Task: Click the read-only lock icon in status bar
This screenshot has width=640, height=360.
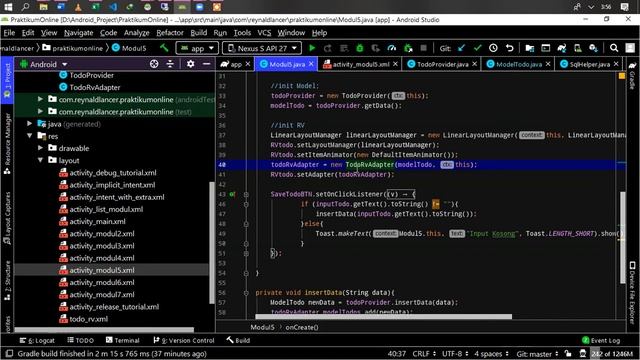Action: (568, 353)
